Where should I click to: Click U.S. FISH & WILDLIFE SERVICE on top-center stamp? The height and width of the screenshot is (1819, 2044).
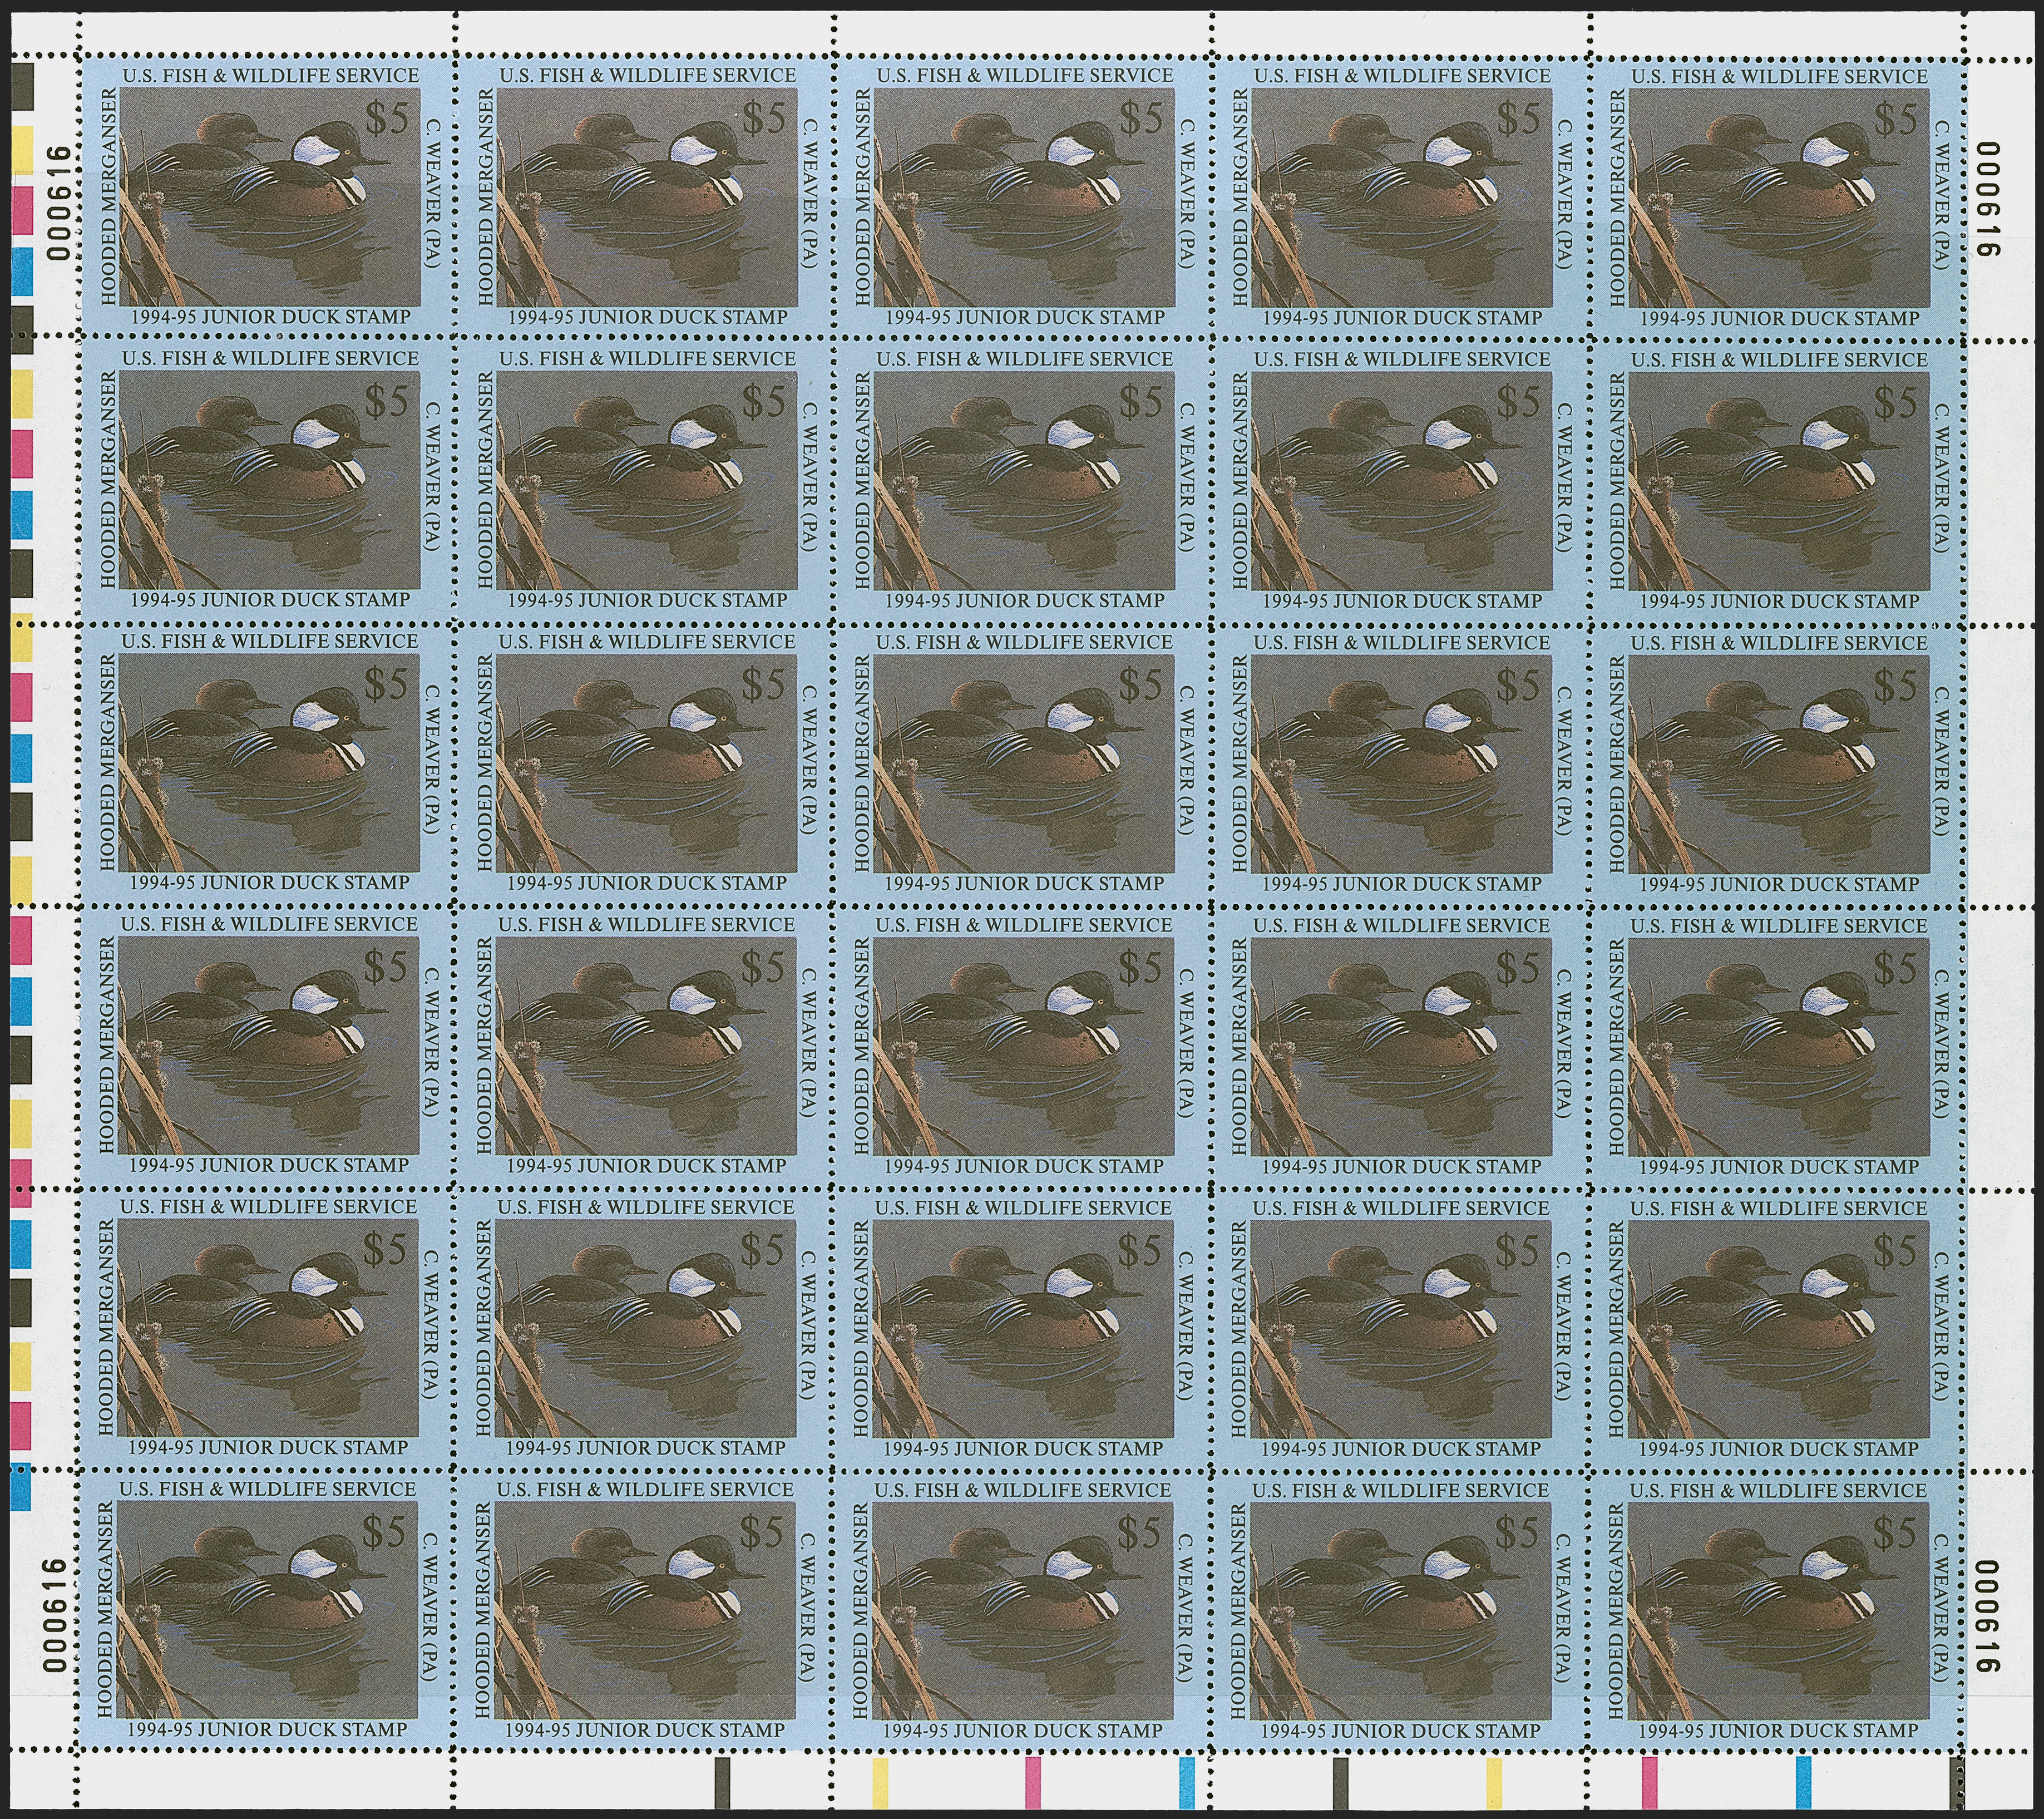click(1025, 75)
